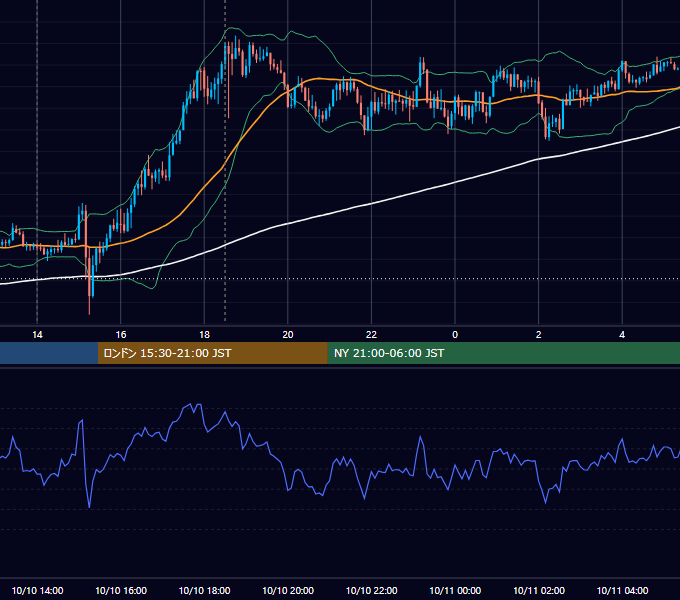Click the 16 hour axis label
The height and width of the screenshot is (600, 680).
tap(121, 335)
